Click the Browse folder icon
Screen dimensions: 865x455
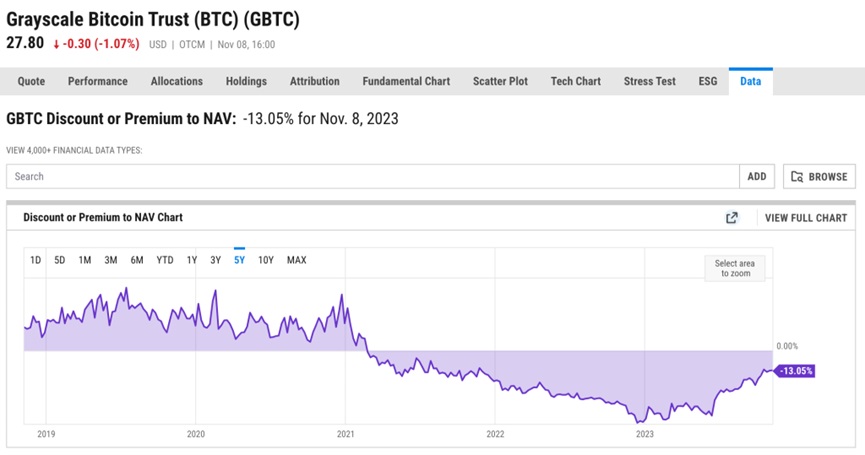pyautogui.click(x=798, y=177)
